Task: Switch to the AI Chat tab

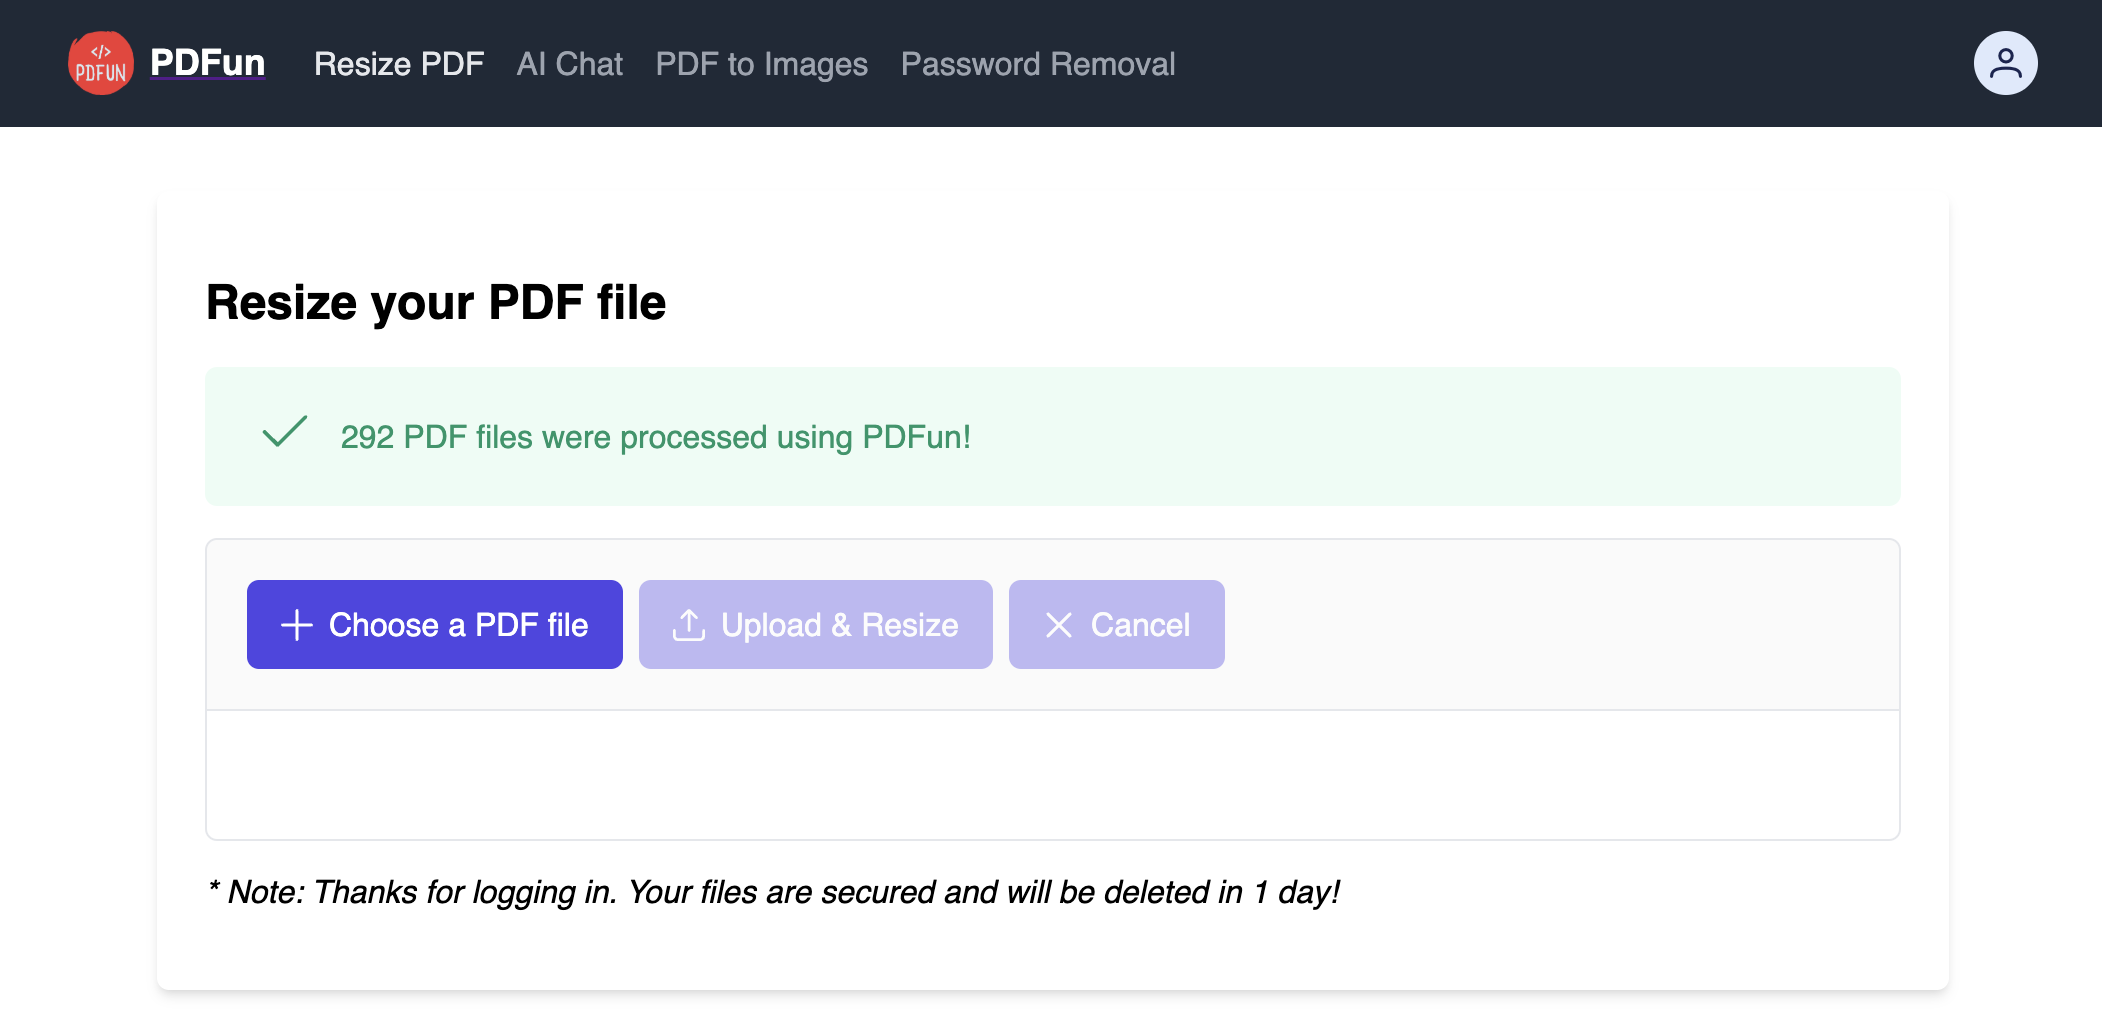Action: [568, 63]
